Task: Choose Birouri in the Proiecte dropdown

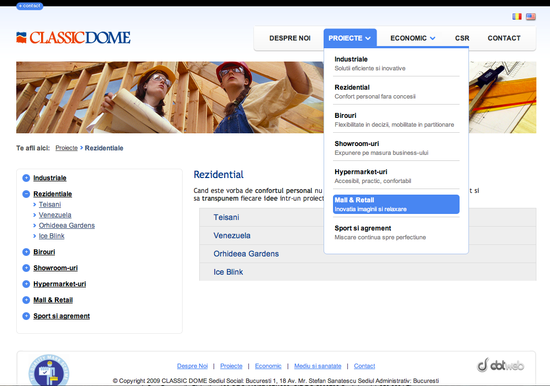Action: coord(396,120)
